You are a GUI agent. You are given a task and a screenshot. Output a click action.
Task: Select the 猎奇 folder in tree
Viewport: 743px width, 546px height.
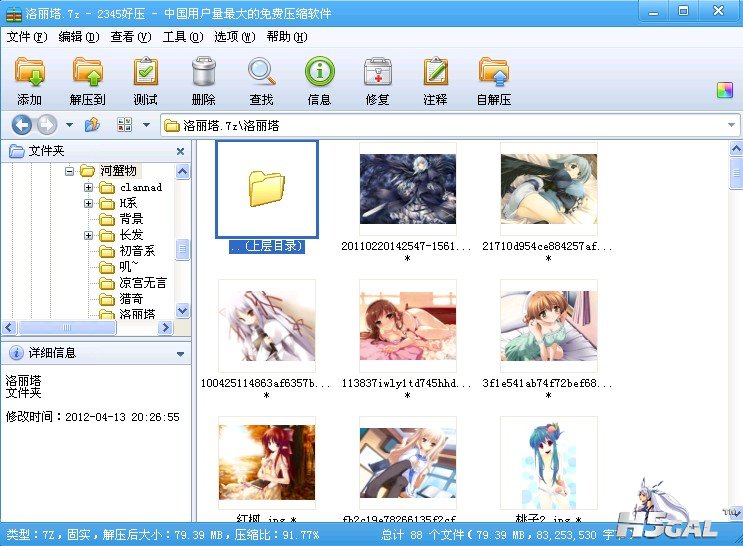131,299
